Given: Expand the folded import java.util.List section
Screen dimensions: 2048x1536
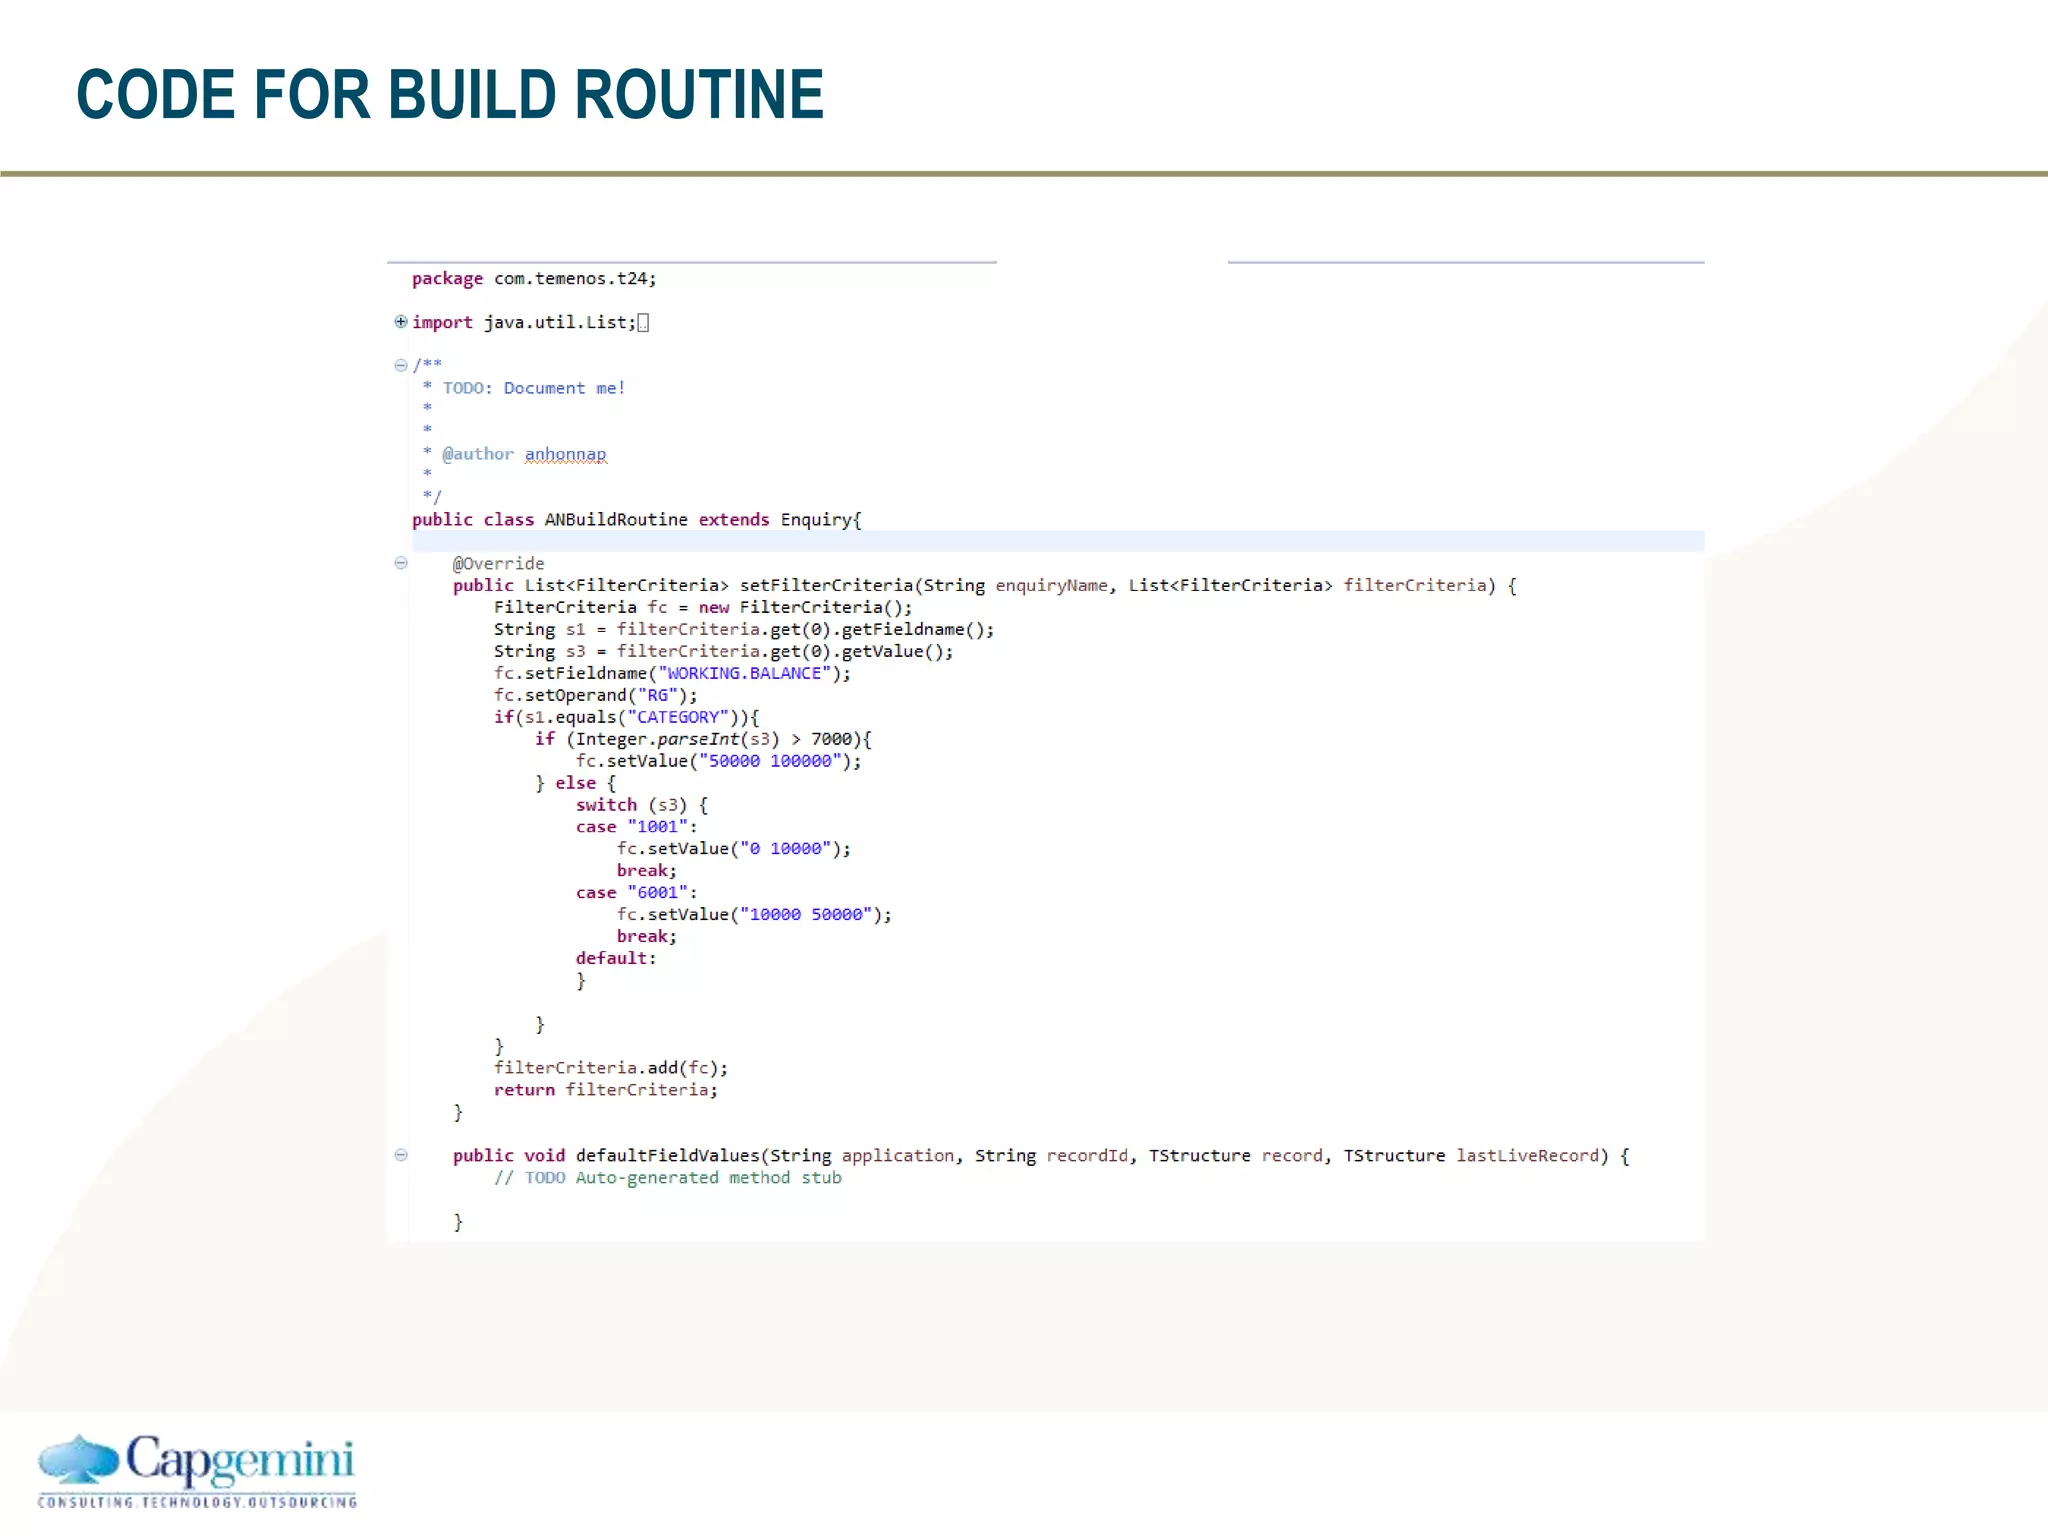Looking at the screenshot, I should pyautogui.click(x=401, y=321).
